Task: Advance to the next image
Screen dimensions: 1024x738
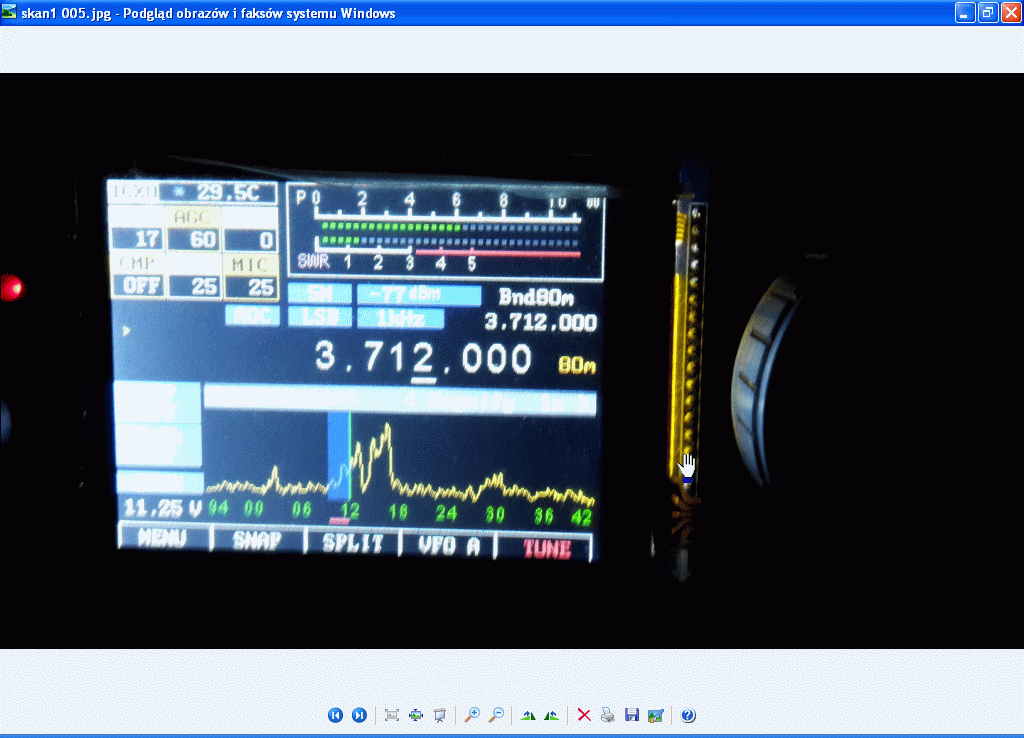Action: click(359, 715)
